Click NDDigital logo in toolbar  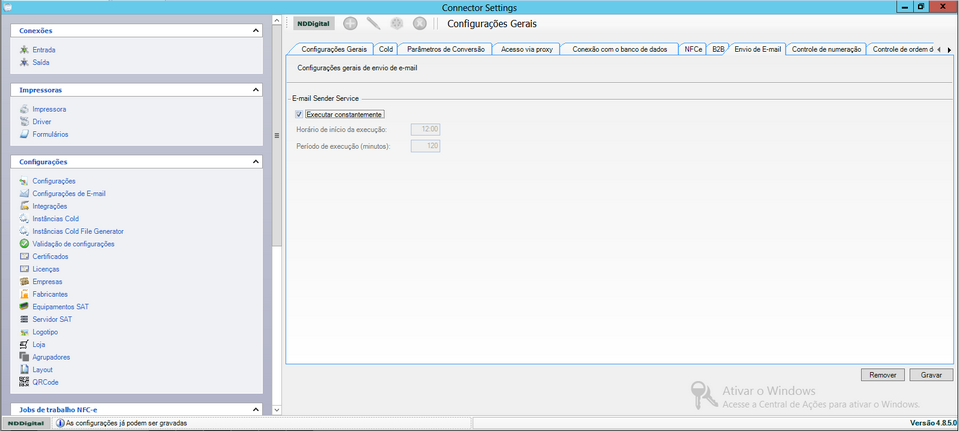314,24
